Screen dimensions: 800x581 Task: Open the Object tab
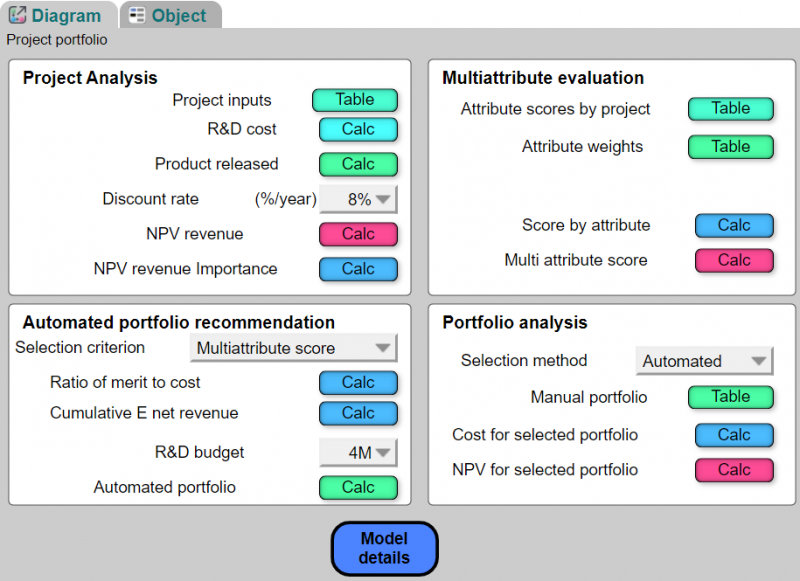click(x=170, y=15)
